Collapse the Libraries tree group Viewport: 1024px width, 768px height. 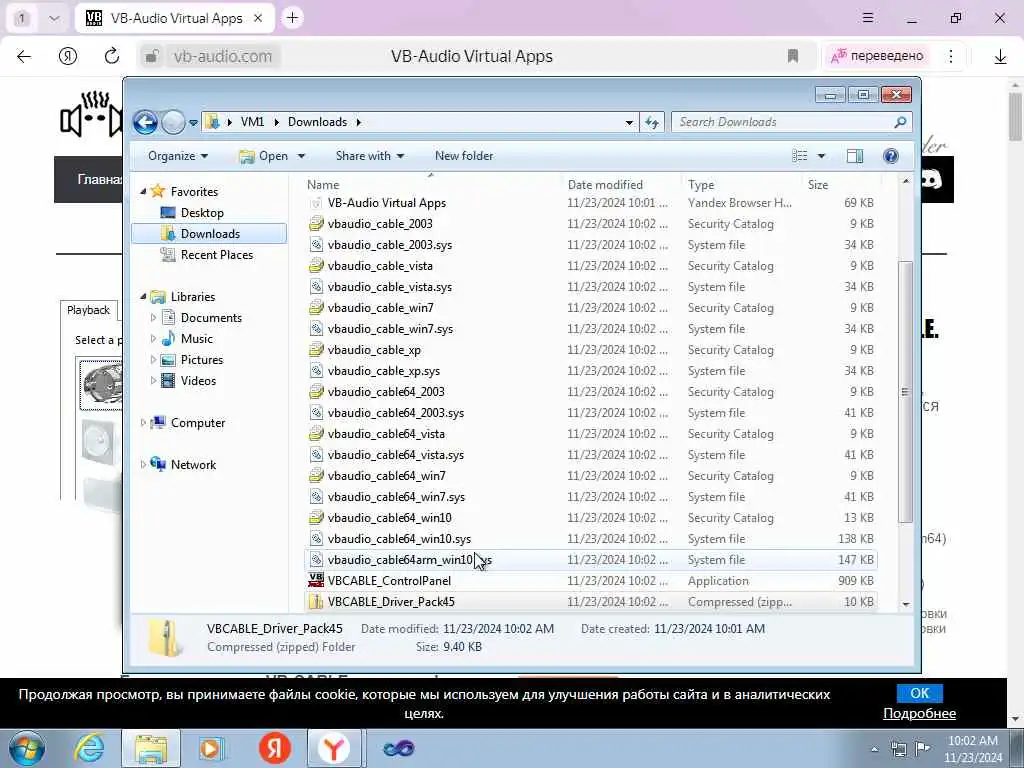click(x=144, y=296)
